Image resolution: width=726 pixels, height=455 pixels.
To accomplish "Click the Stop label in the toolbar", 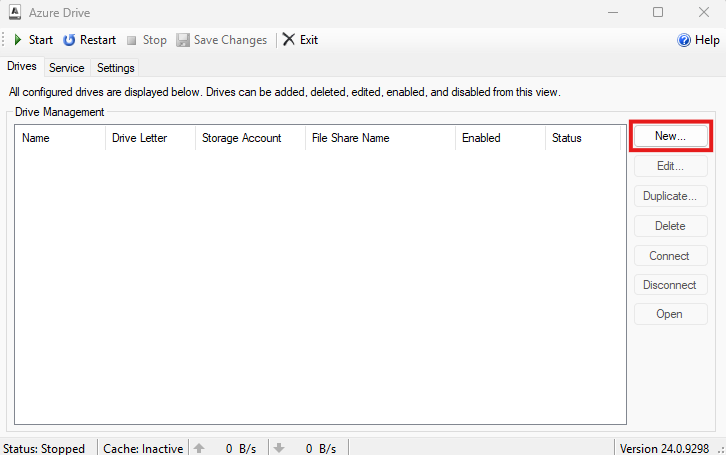I will tap(155, 40).
